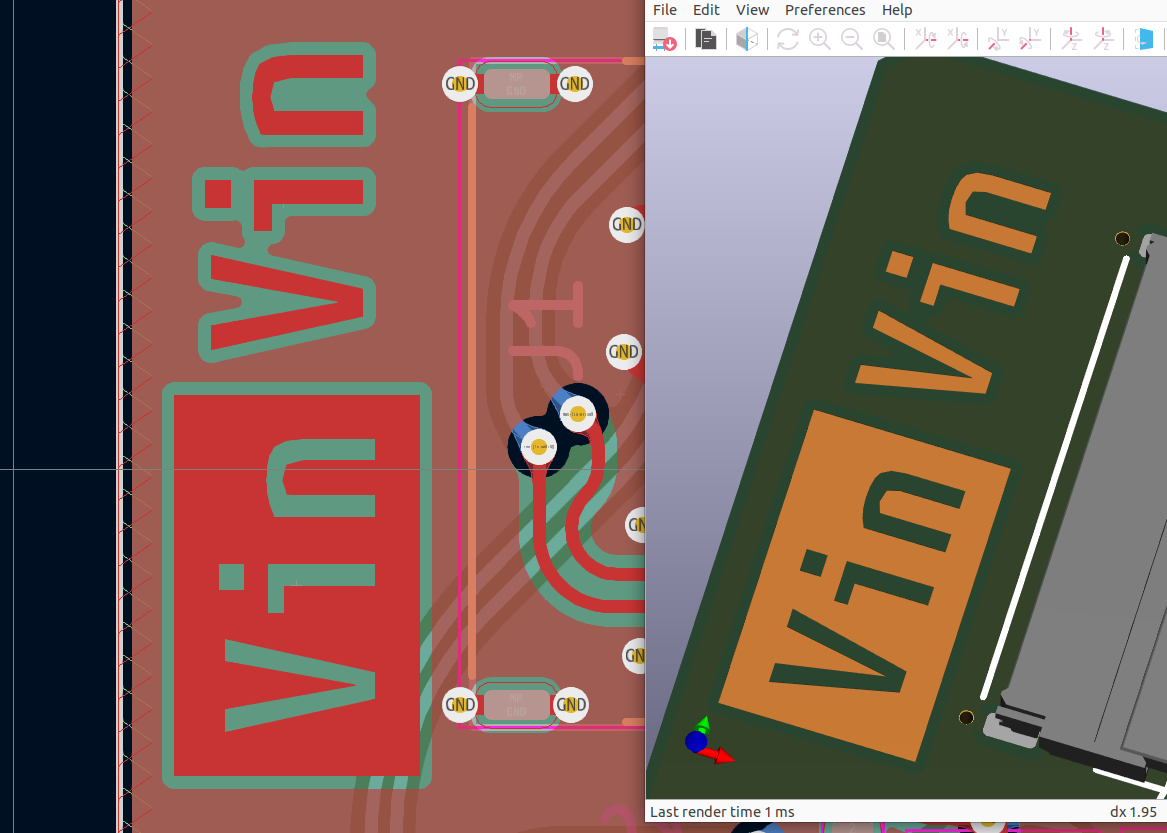Reload the current board in 3D viewer

pos(664,39)
